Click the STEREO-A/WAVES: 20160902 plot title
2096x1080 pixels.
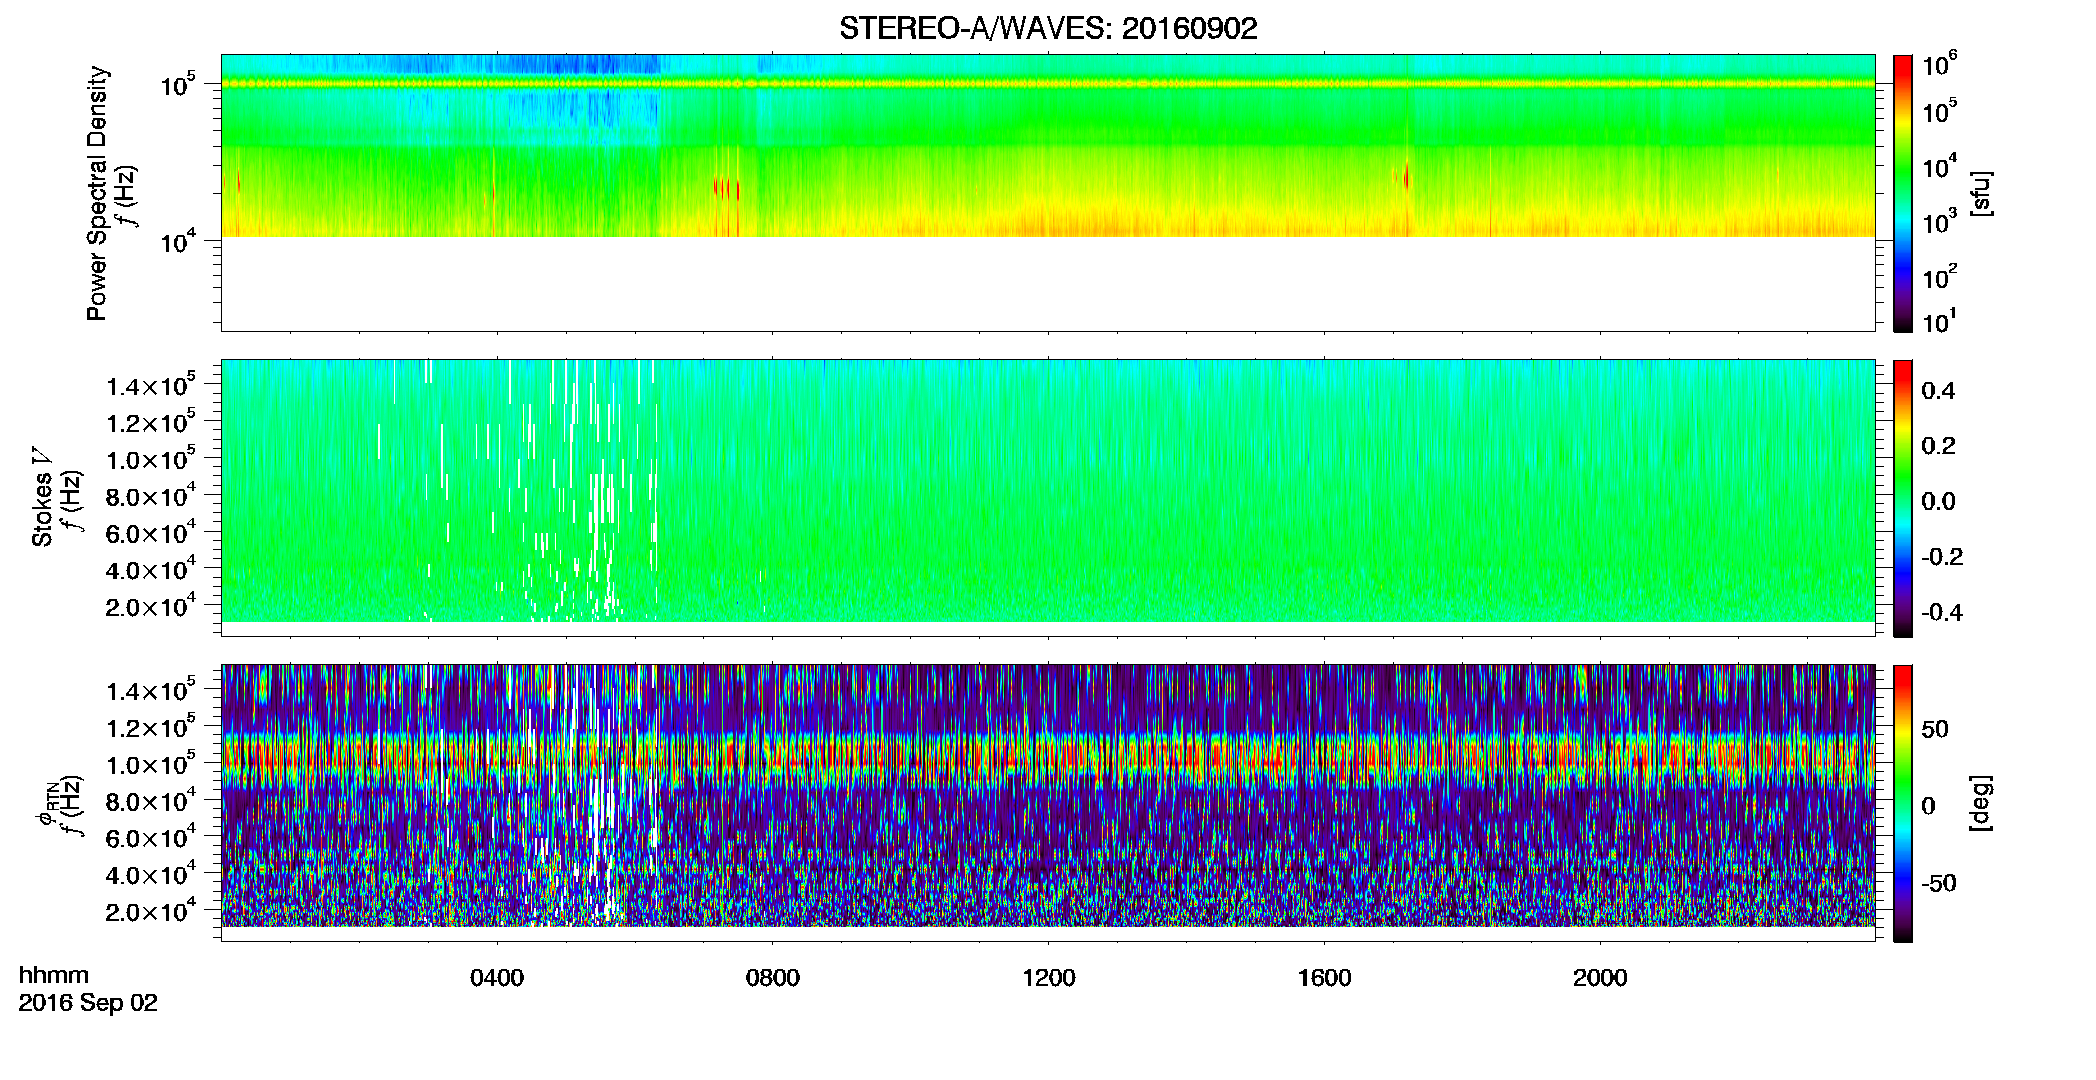pyautogui.click(x=1048, y=28)
